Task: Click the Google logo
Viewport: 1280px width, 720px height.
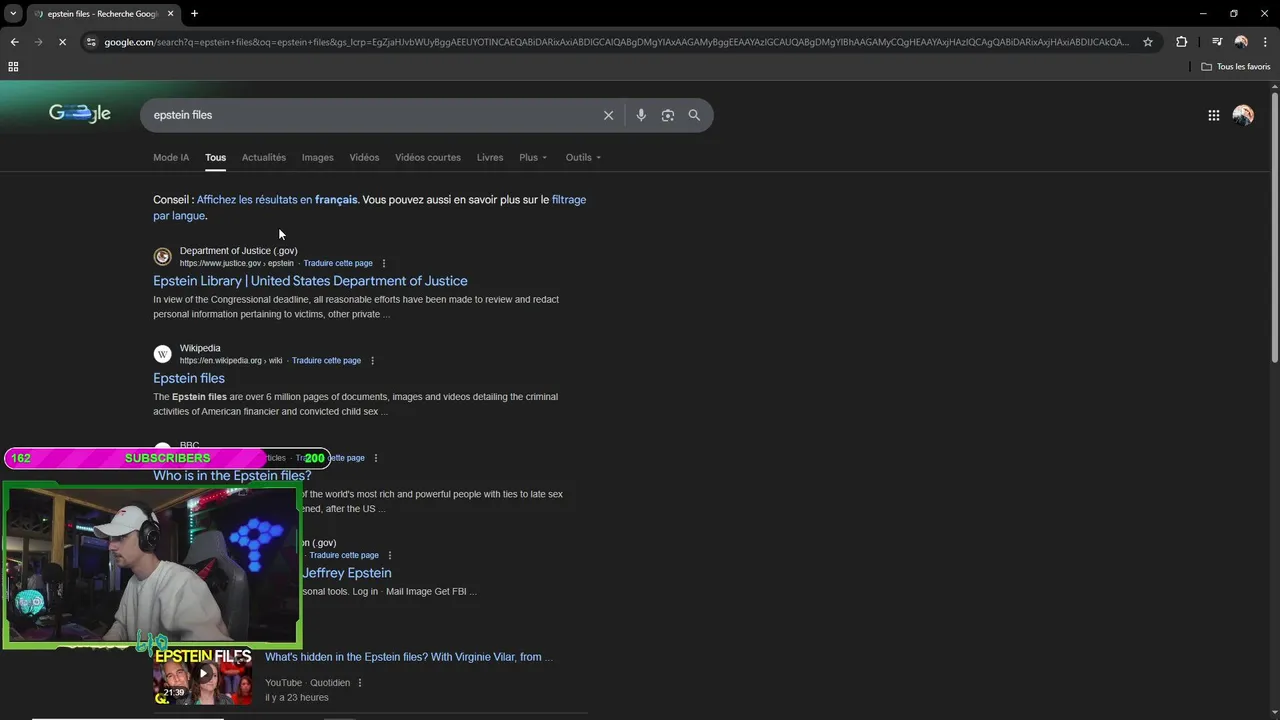Action: [x=80, y=114]
